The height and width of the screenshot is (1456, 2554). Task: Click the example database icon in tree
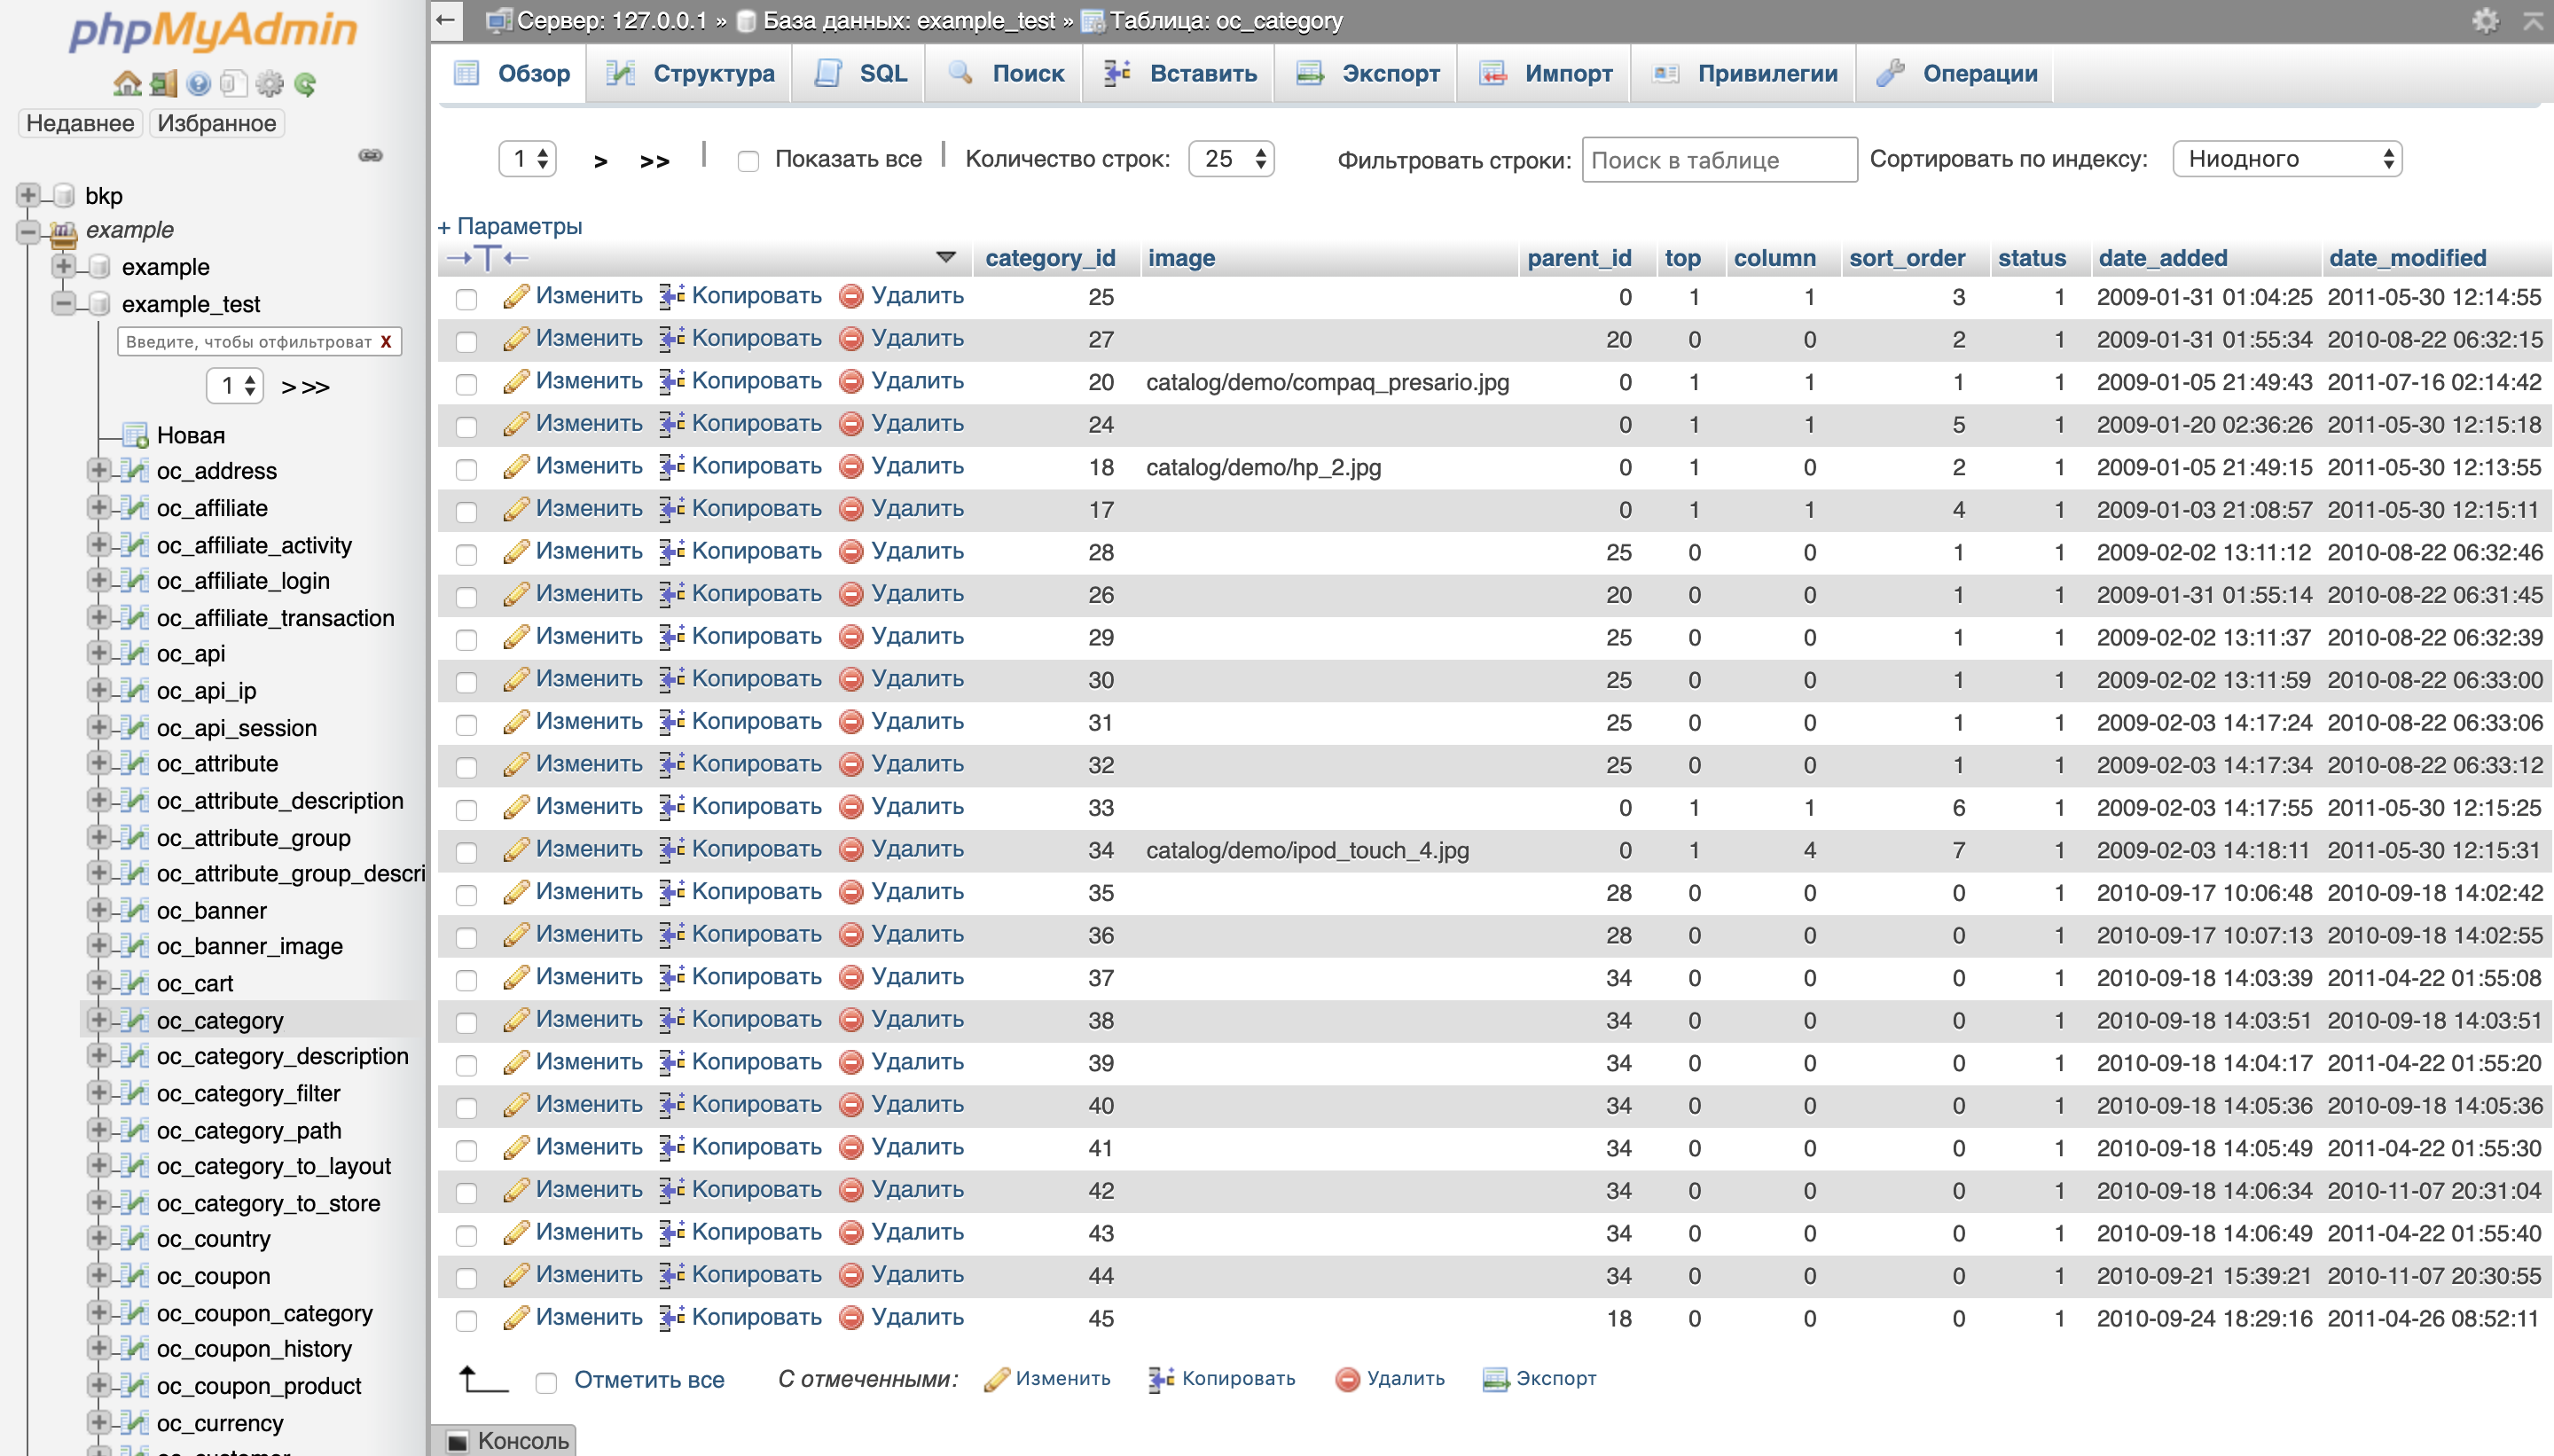99,267
